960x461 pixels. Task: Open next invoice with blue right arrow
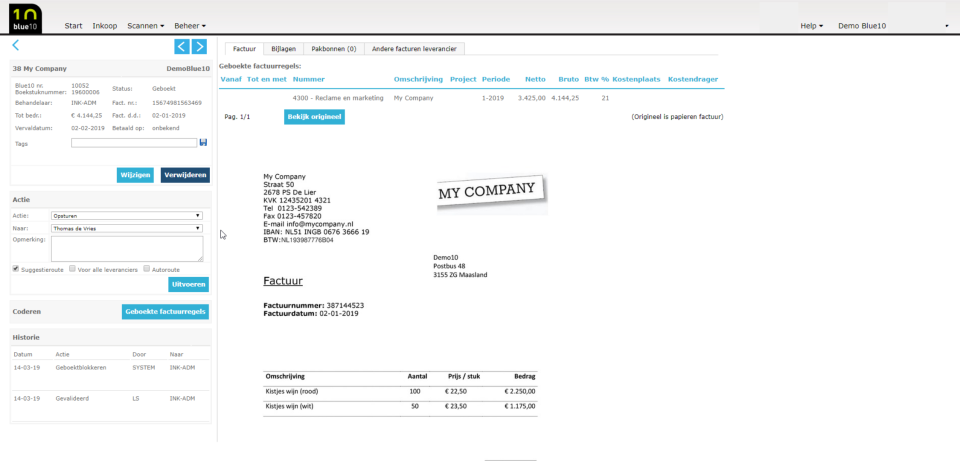(x=199, y=47)
